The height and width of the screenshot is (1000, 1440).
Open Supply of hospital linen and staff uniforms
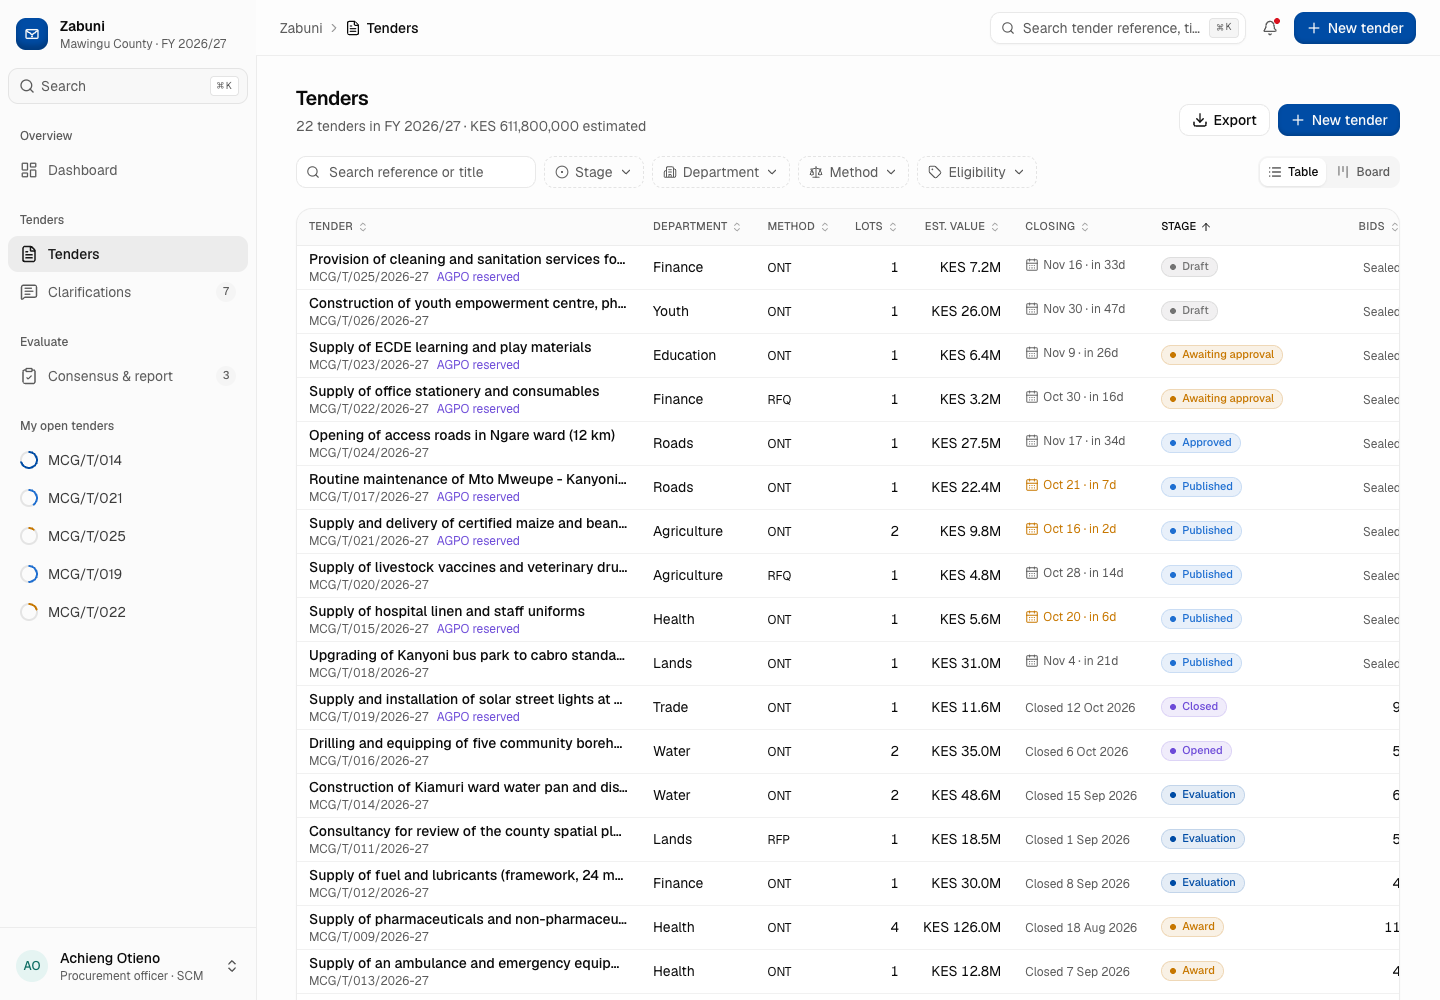[447, 611]
